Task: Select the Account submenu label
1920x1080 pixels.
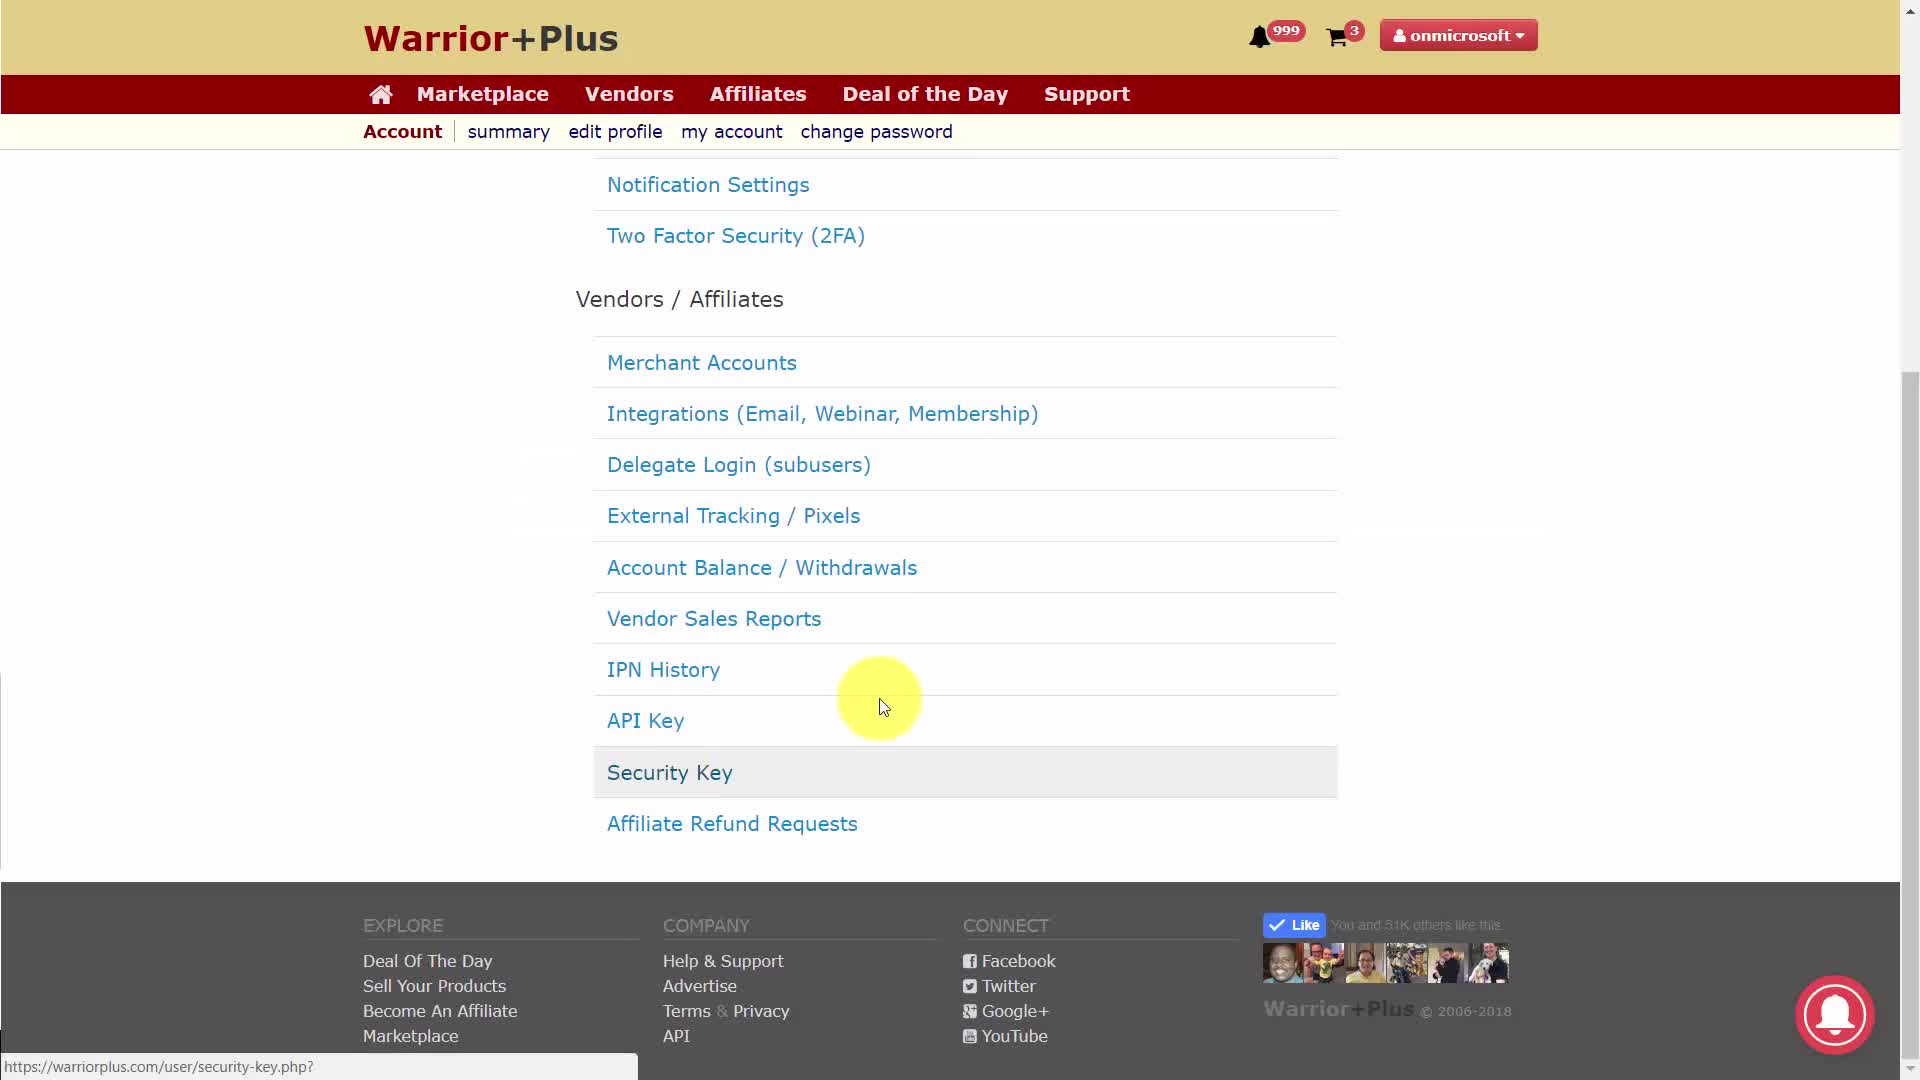Action: click(402, 132)
